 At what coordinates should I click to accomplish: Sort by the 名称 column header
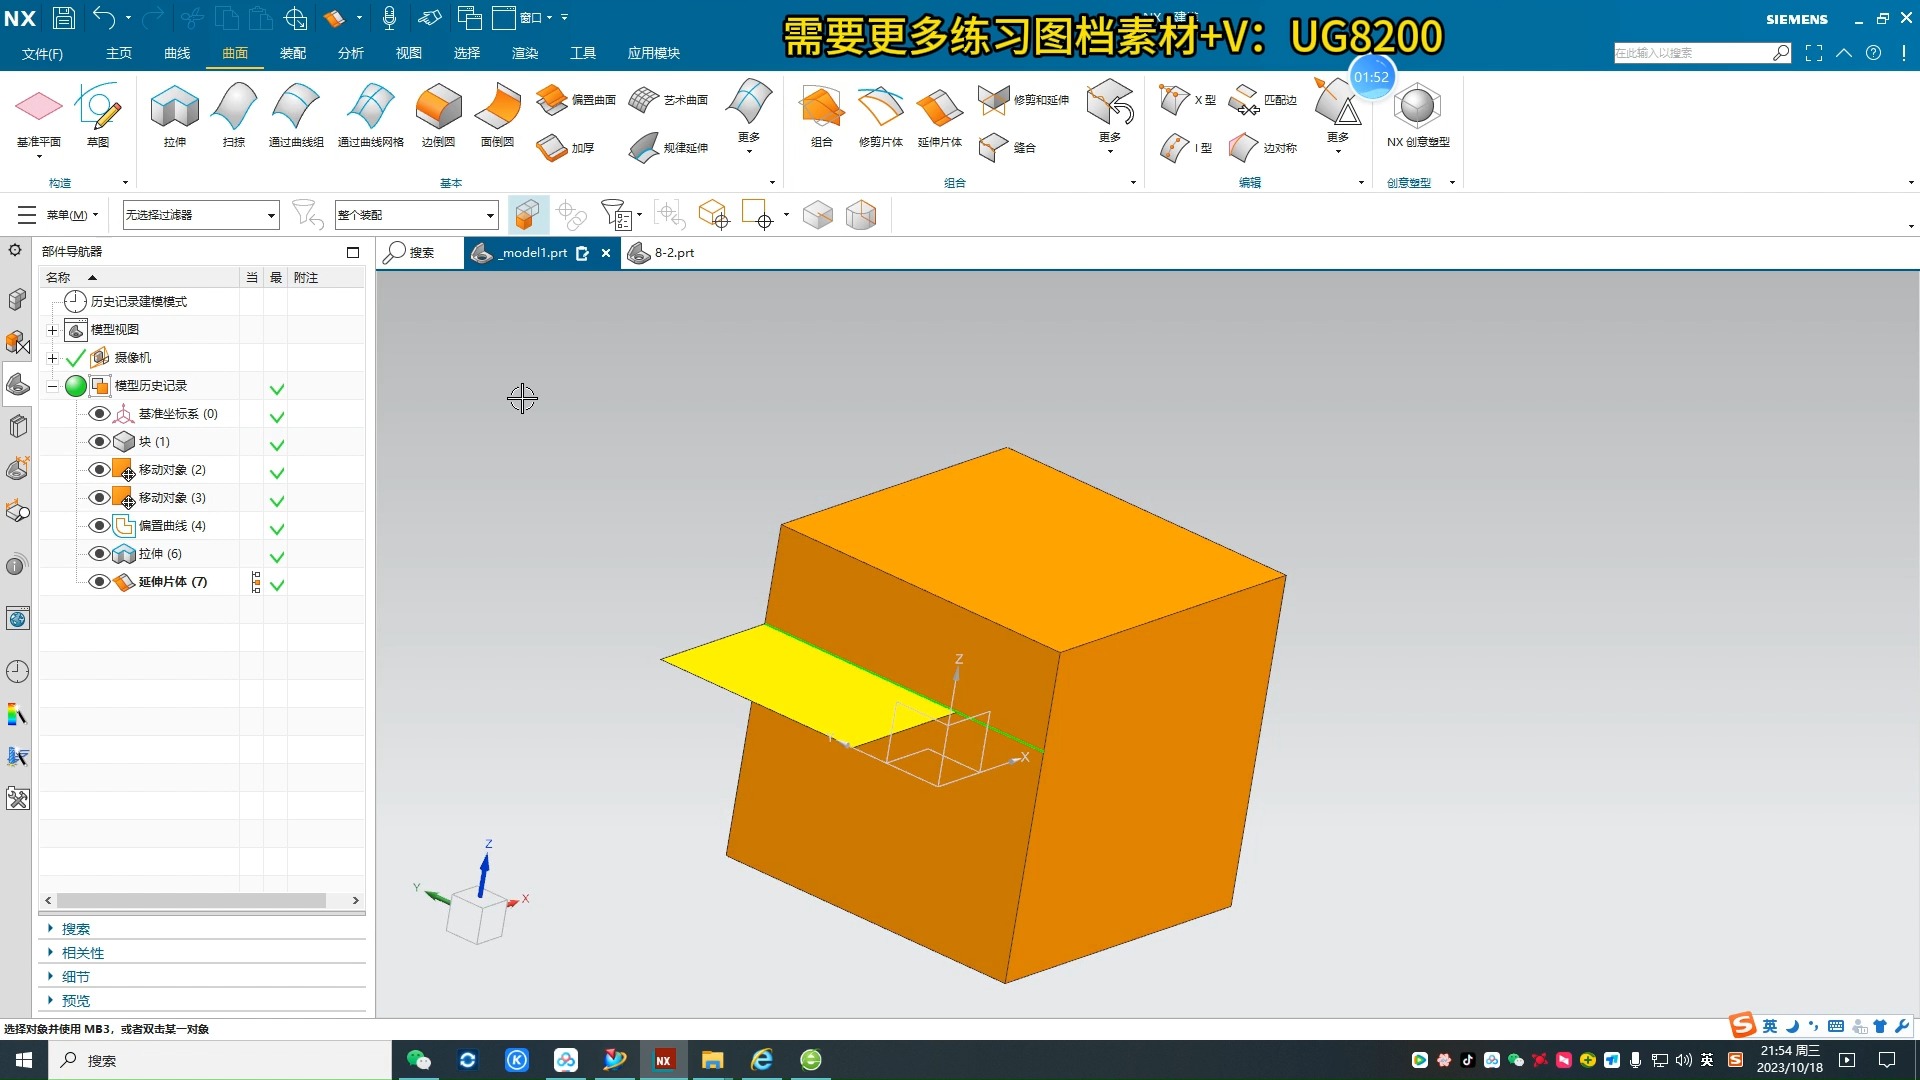[x=139, y=277]
